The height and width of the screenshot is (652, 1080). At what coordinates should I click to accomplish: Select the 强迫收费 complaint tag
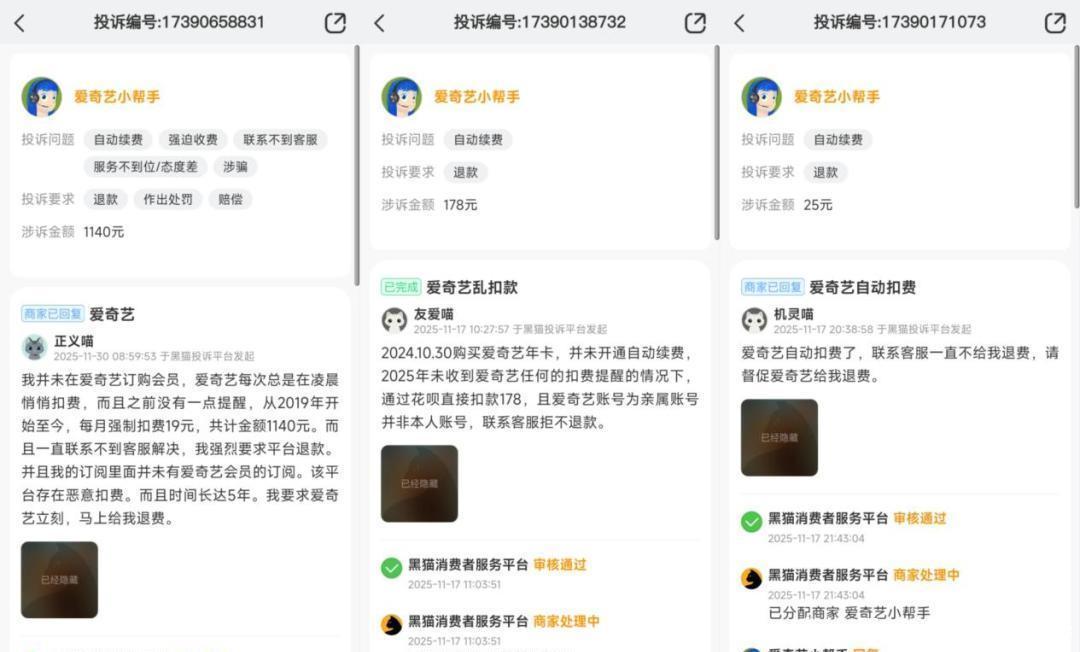pos(193,140)
